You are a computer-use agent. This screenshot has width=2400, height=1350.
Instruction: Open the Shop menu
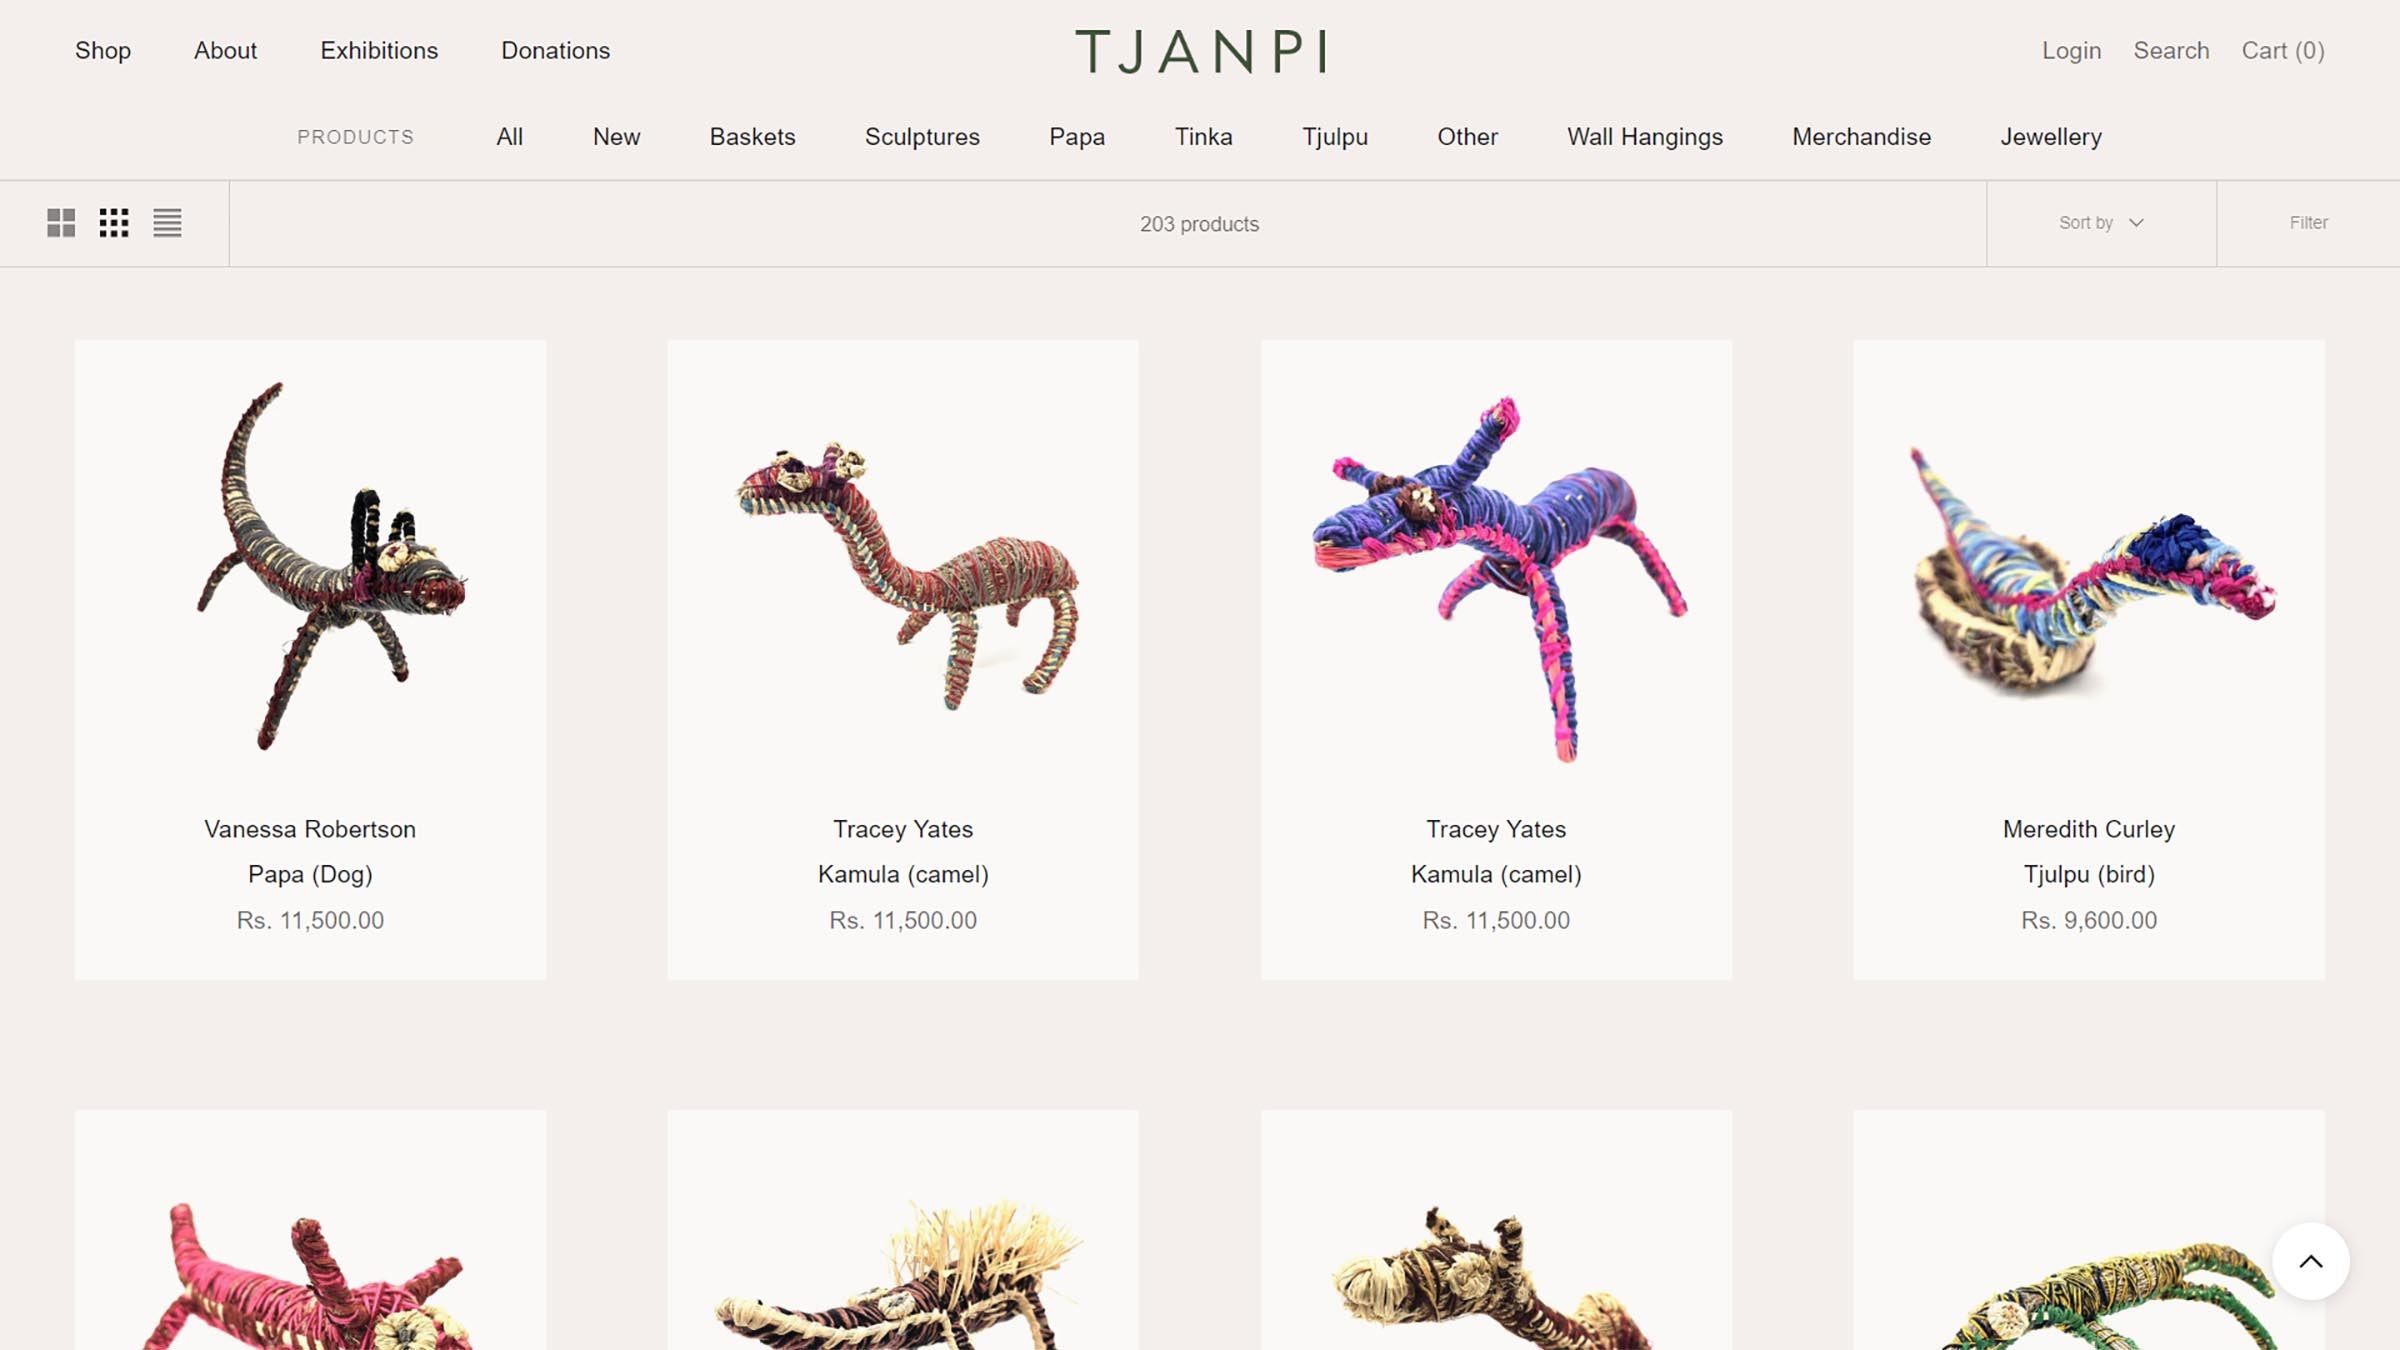pos(103,51)
